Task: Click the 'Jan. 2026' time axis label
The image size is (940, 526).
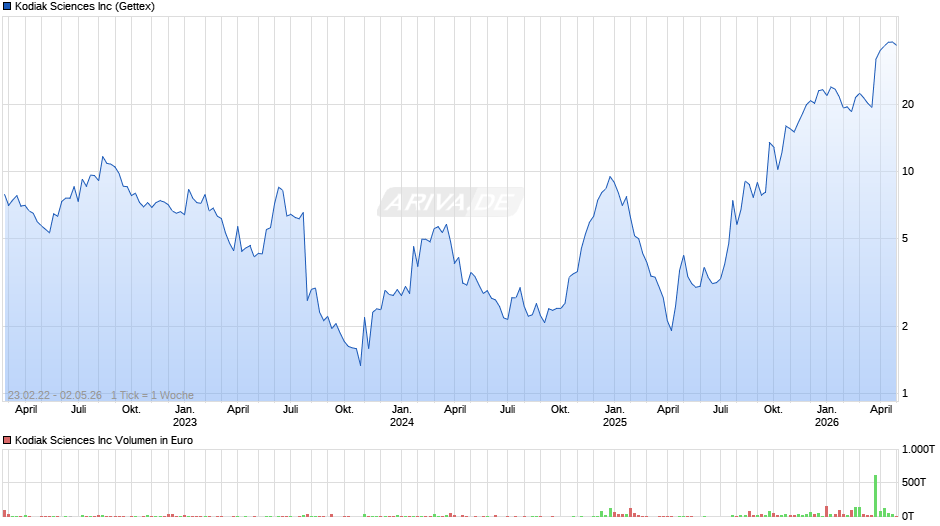Action: [827, 416]
